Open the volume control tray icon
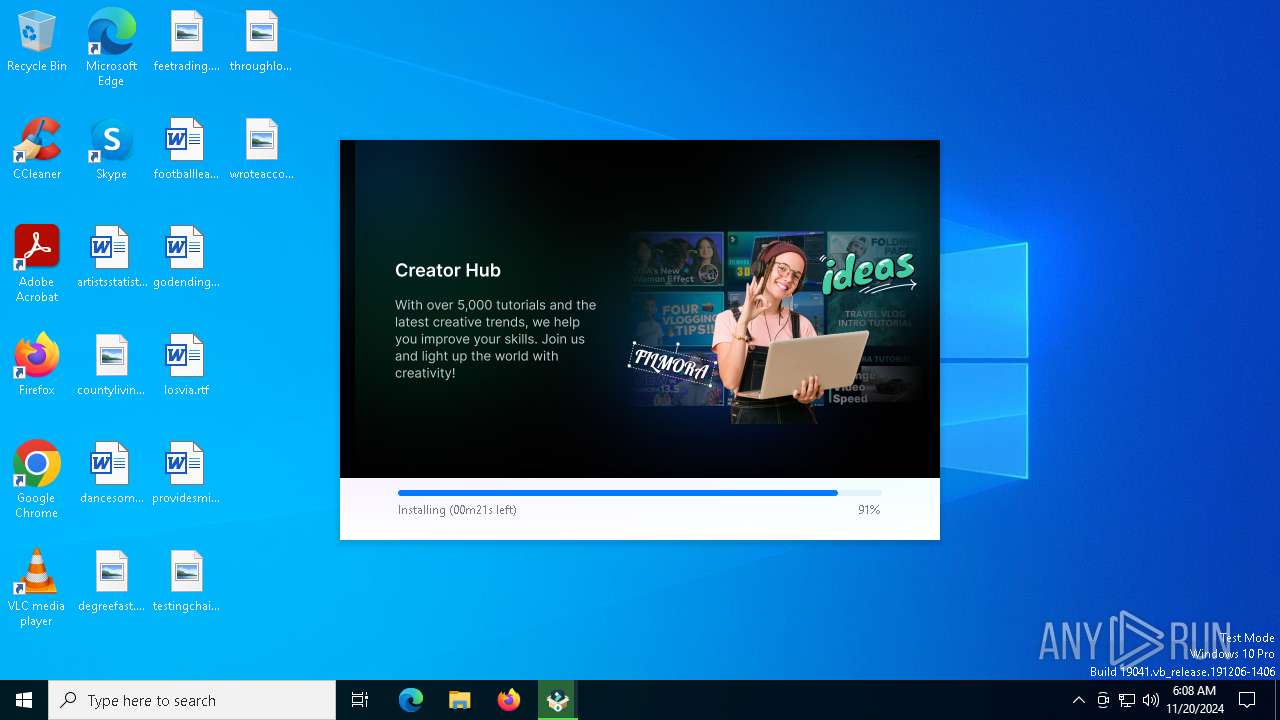1280x720 pixels. point(1151,700)
